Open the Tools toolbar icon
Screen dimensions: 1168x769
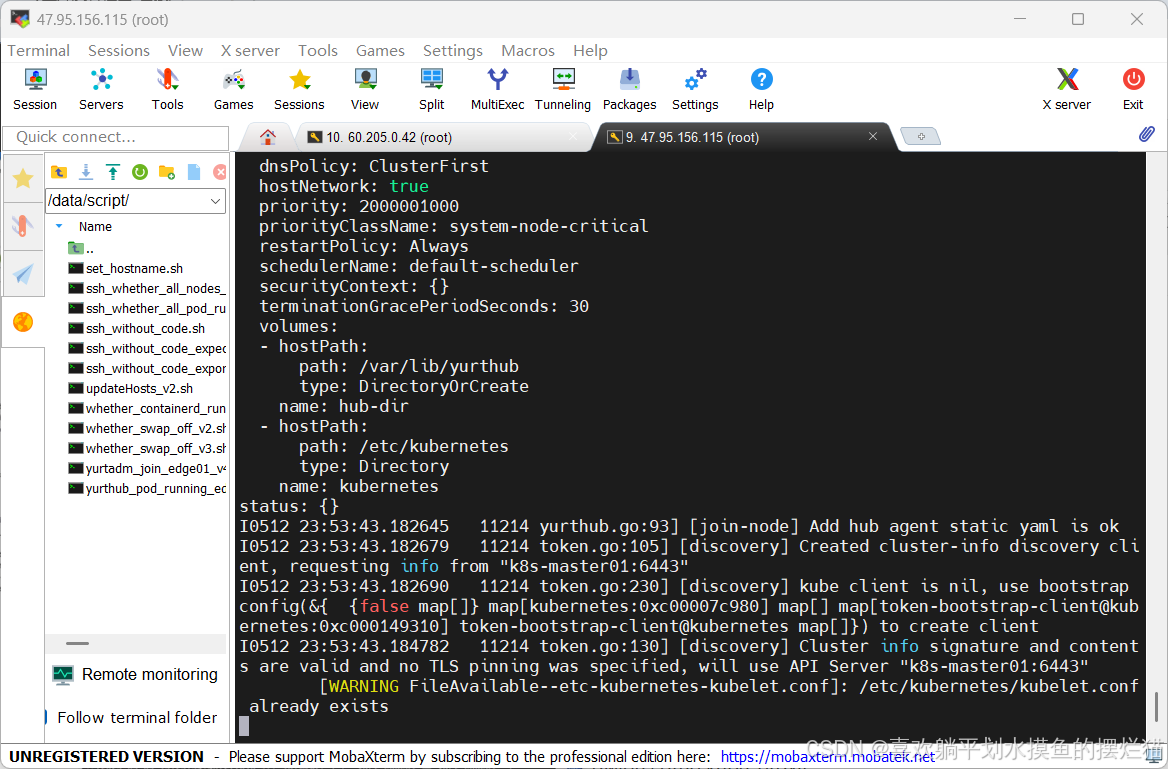click(x=168, y=89)
